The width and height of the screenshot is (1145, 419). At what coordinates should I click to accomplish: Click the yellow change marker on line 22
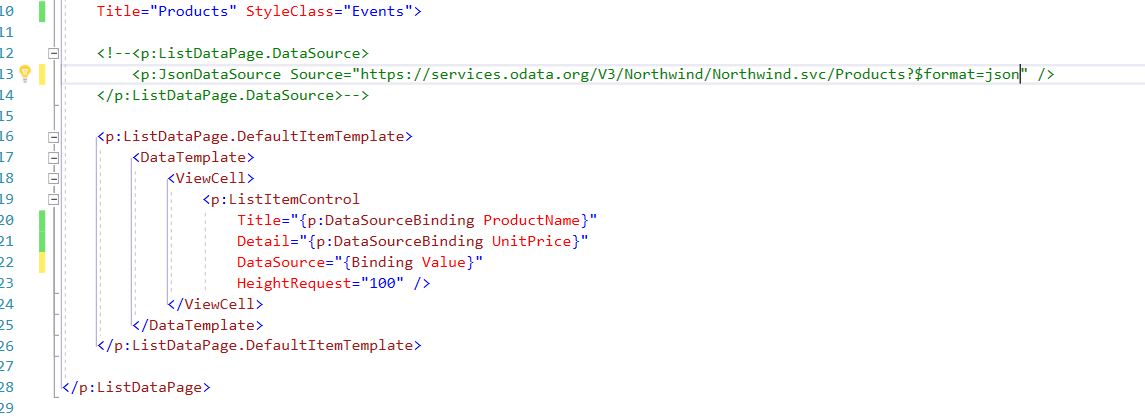(42, 261)
